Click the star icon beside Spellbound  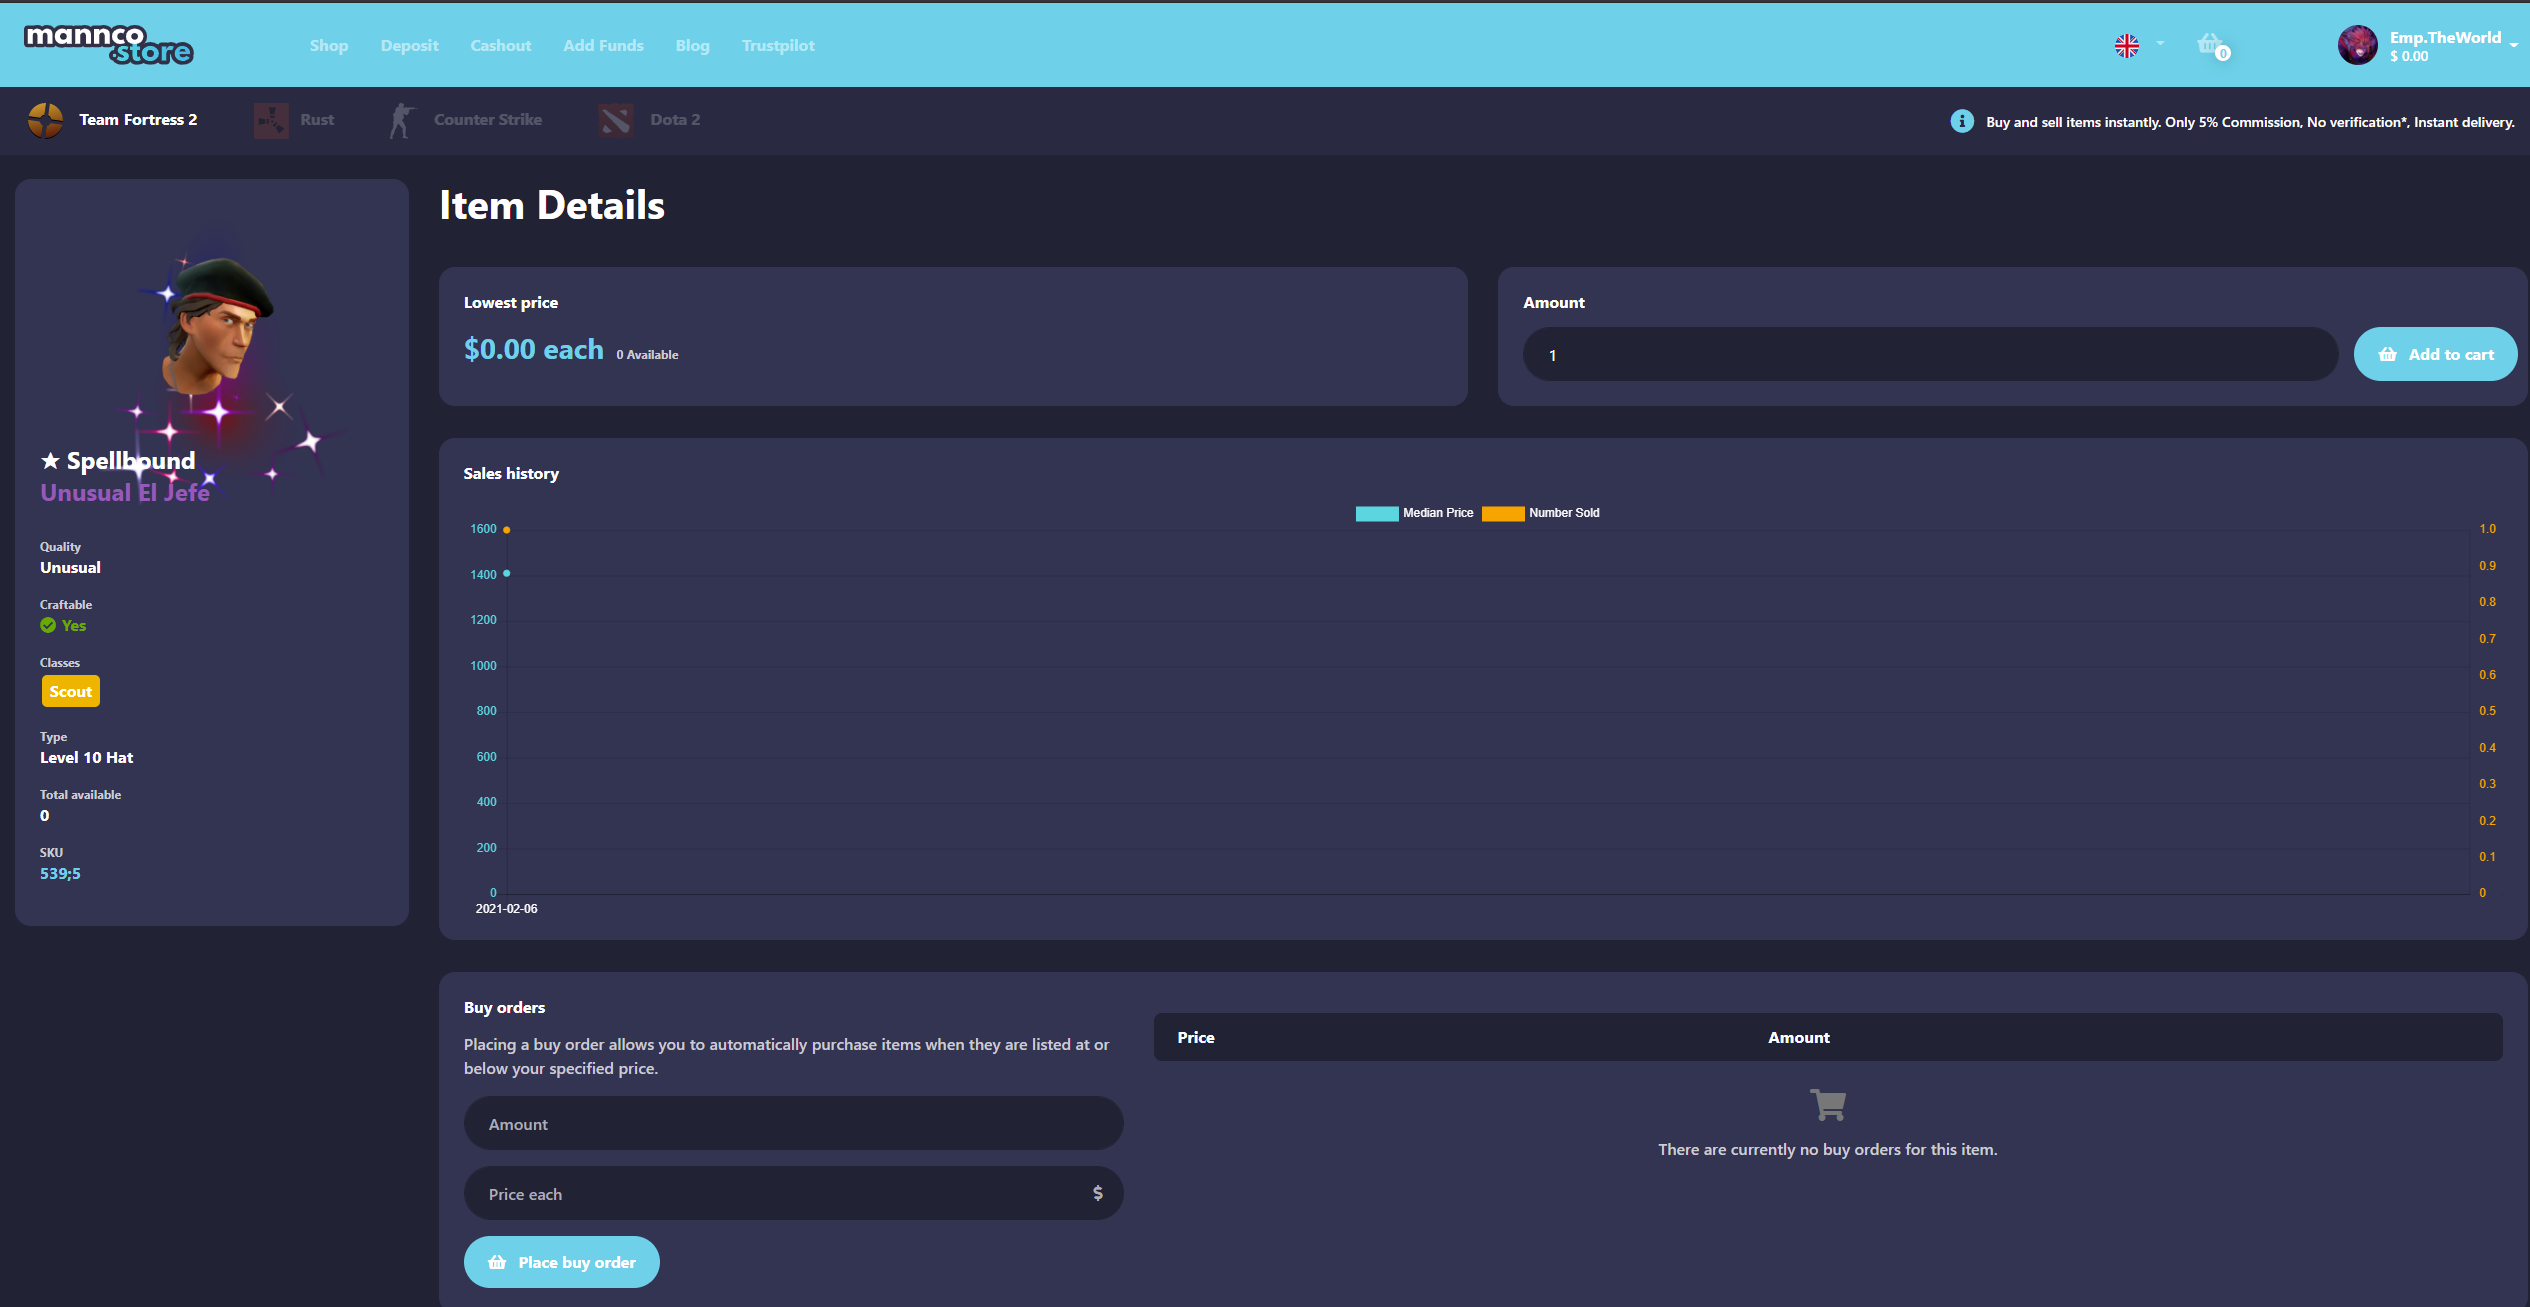[x=50, y=461]
